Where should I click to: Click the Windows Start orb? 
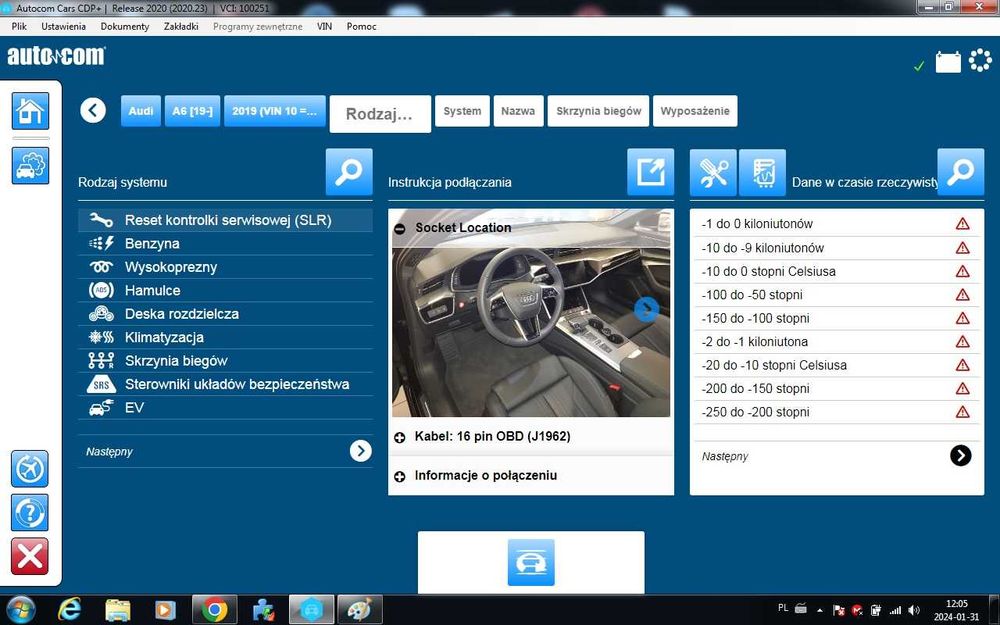[x=21, y=610]
